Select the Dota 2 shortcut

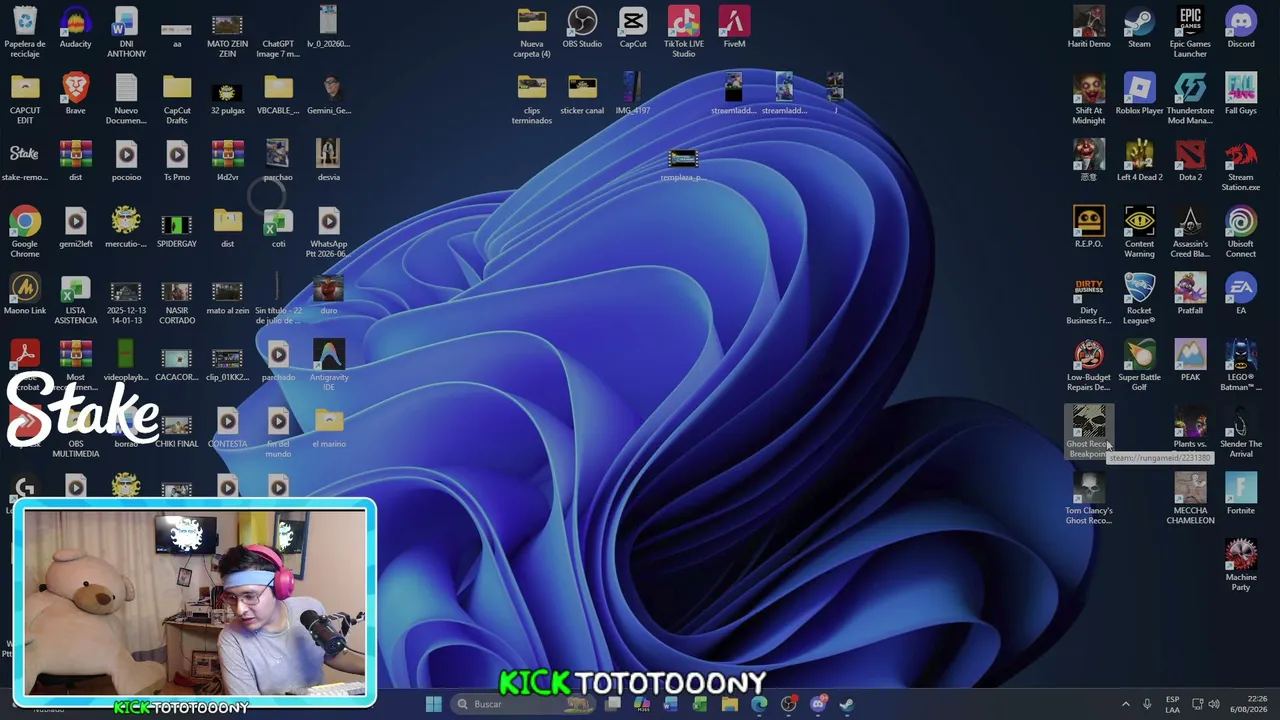(x=1190, y=160)
